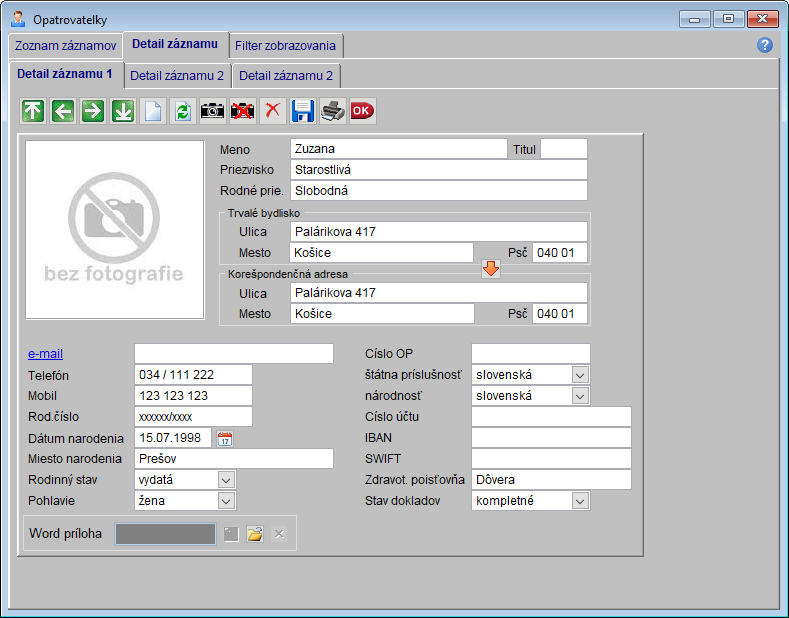789x618 pixels.
Task: Click the Mobil field
Action: pos(193,396)
